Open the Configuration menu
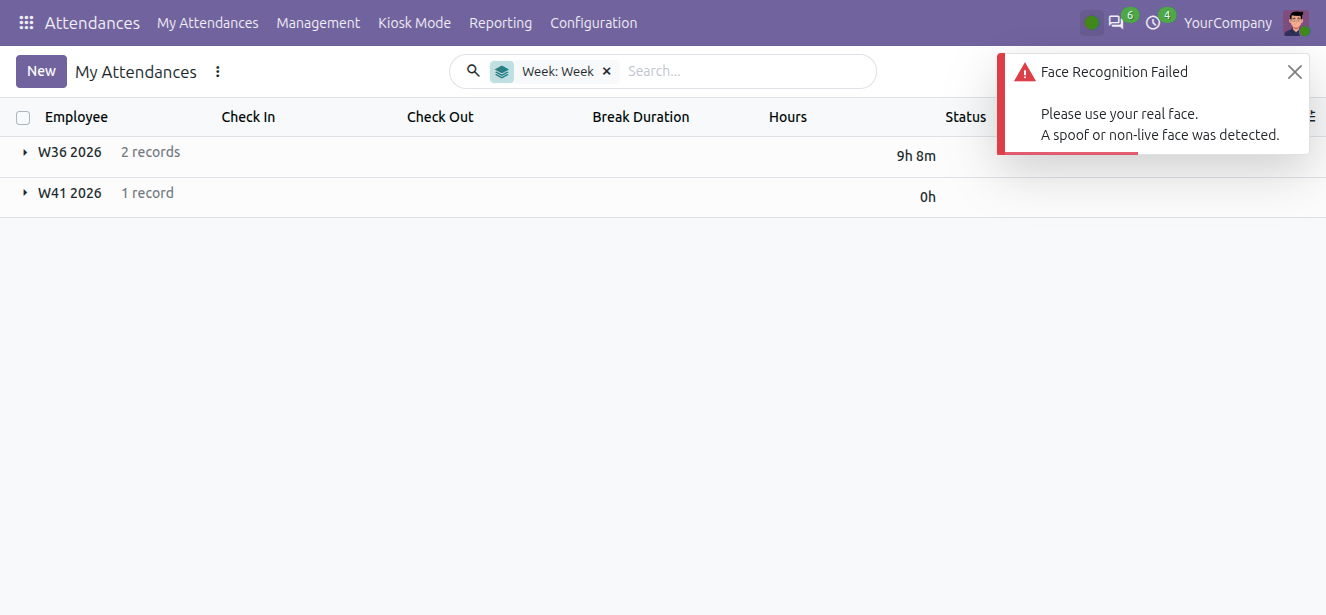 click(593, 22)
